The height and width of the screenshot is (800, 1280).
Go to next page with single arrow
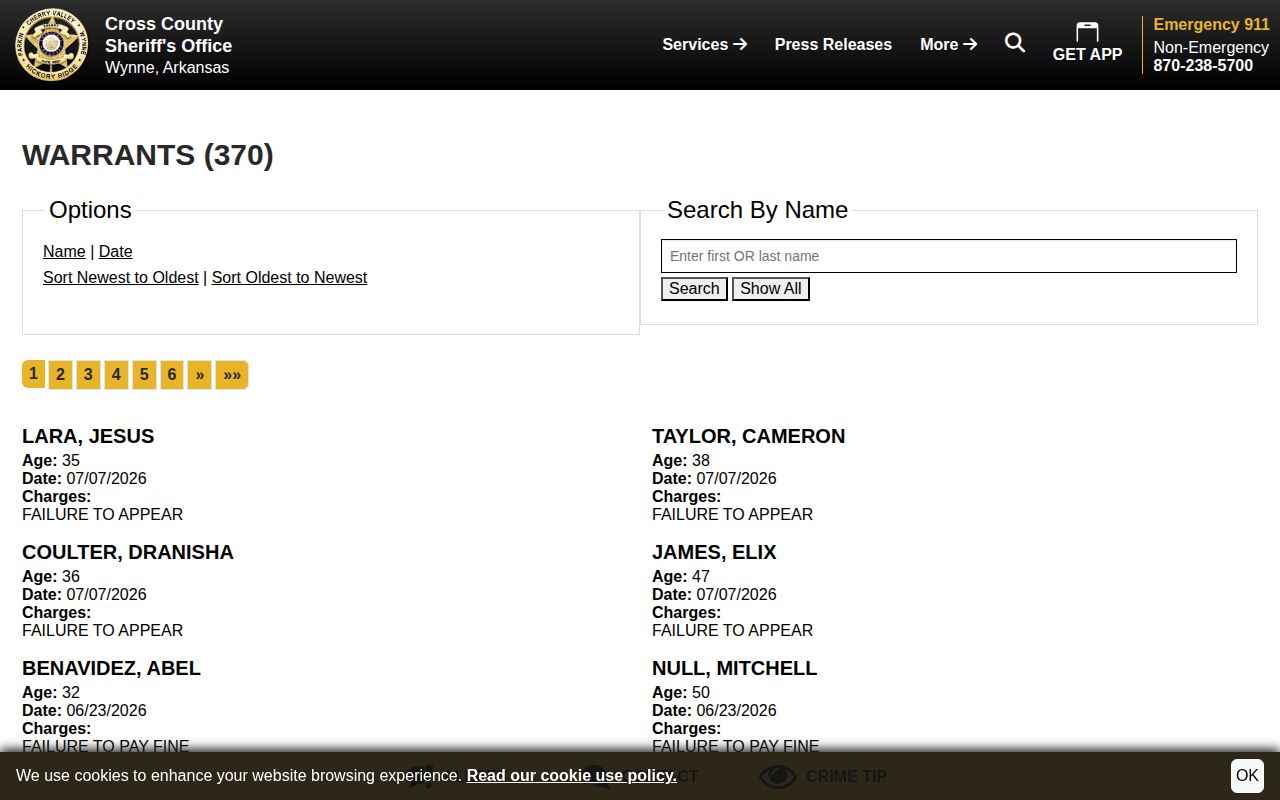(200, 375)
